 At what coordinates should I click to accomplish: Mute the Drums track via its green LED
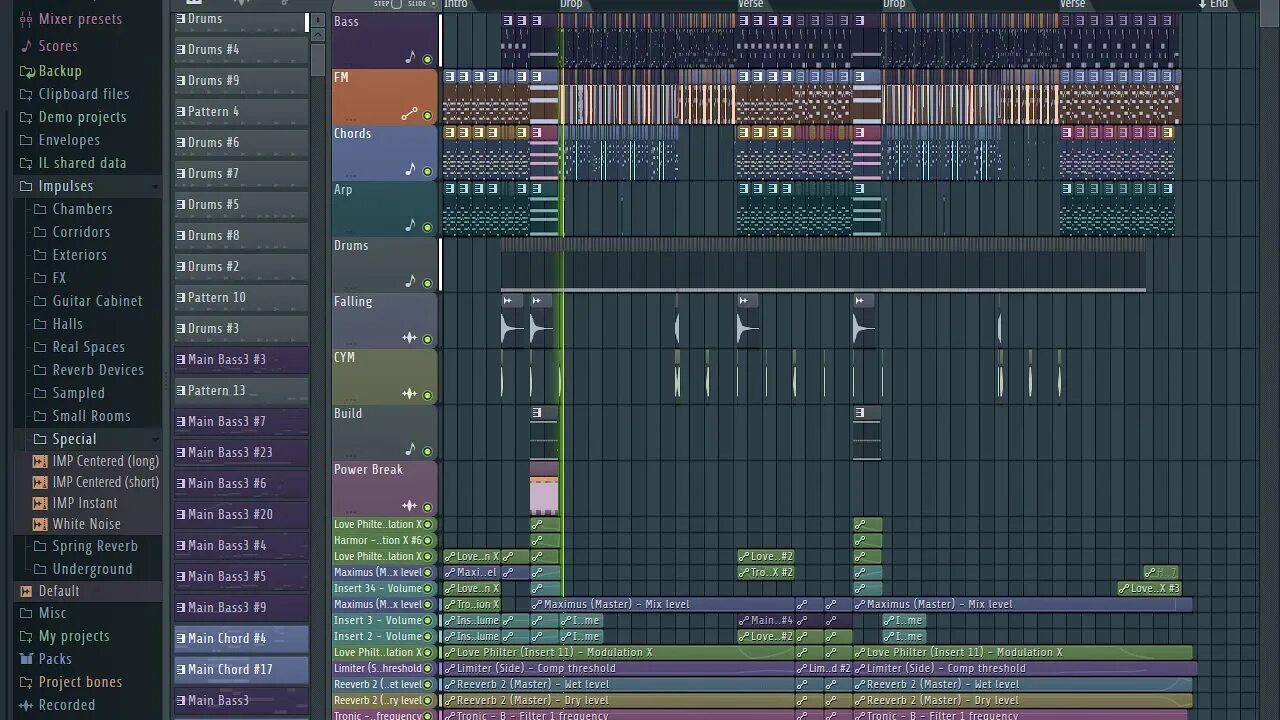[x=427, y=283]
